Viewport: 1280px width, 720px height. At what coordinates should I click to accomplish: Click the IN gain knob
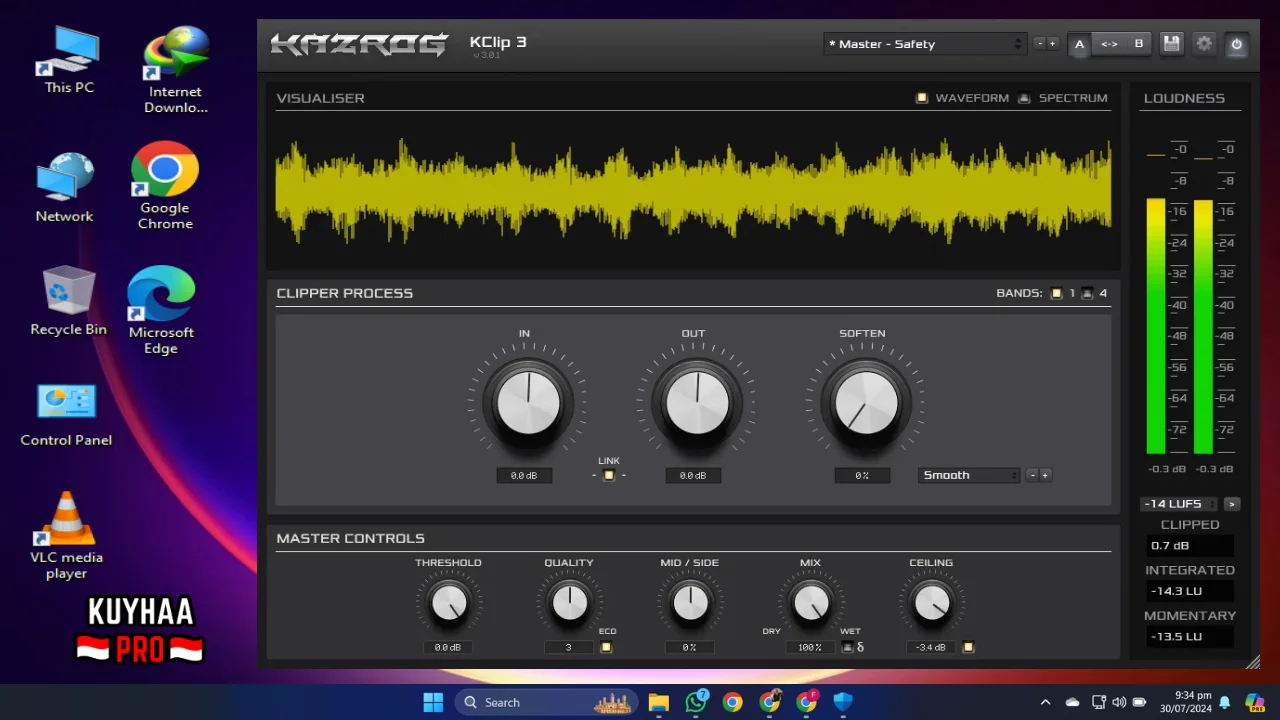[528, 403]
